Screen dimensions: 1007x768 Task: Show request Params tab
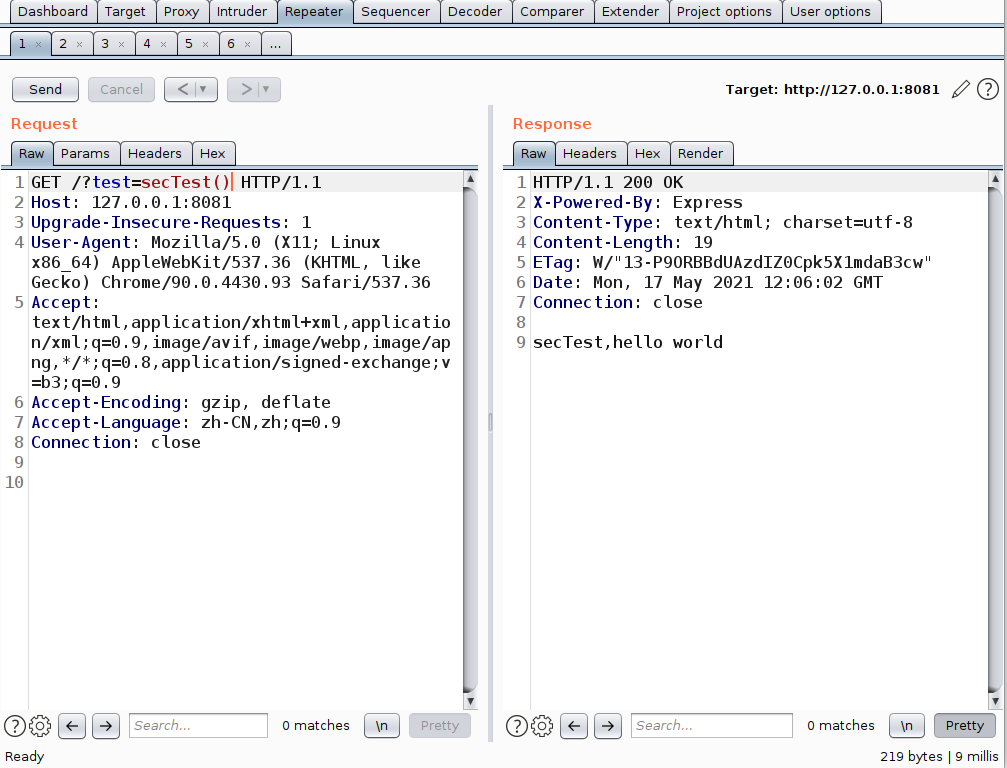point(85,153)
